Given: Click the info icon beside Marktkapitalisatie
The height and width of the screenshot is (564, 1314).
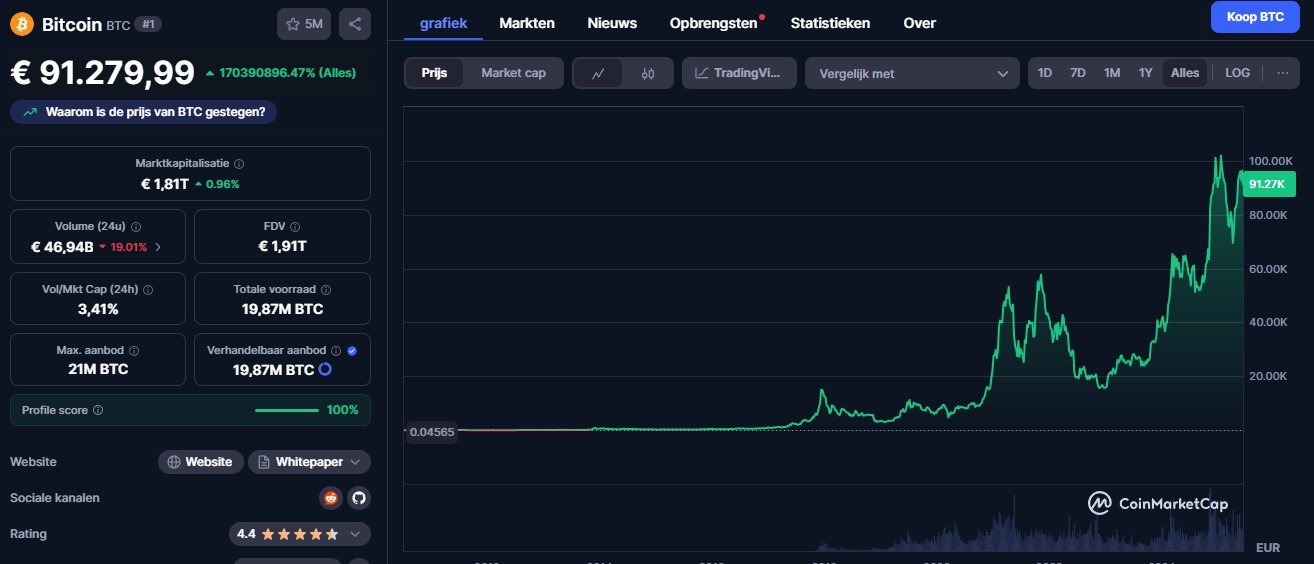Looking at the screenshot, I should [239, 163].
